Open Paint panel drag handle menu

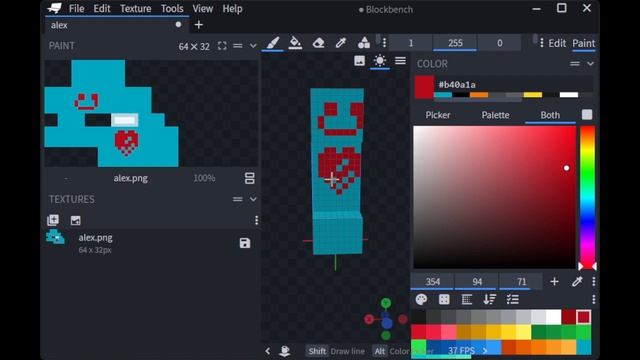[x=238, y=46]
